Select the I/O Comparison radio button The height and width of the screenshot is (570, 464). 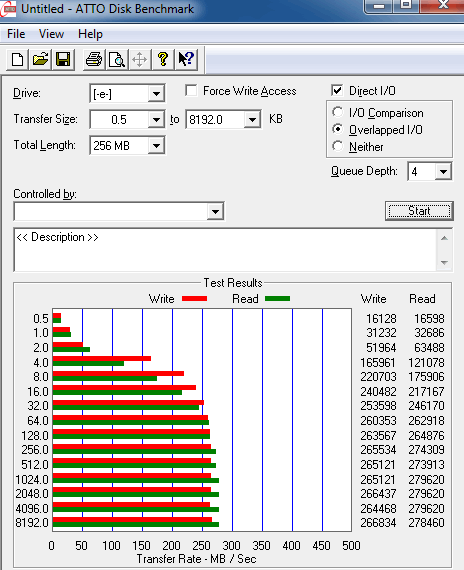pos(337,112)
